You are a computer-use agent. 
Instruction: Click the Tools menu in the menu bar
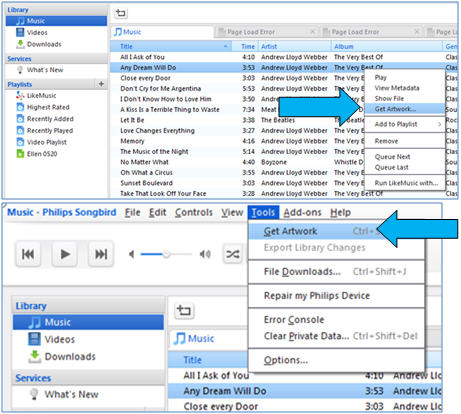pyautogui.click(x=263, y=213)
